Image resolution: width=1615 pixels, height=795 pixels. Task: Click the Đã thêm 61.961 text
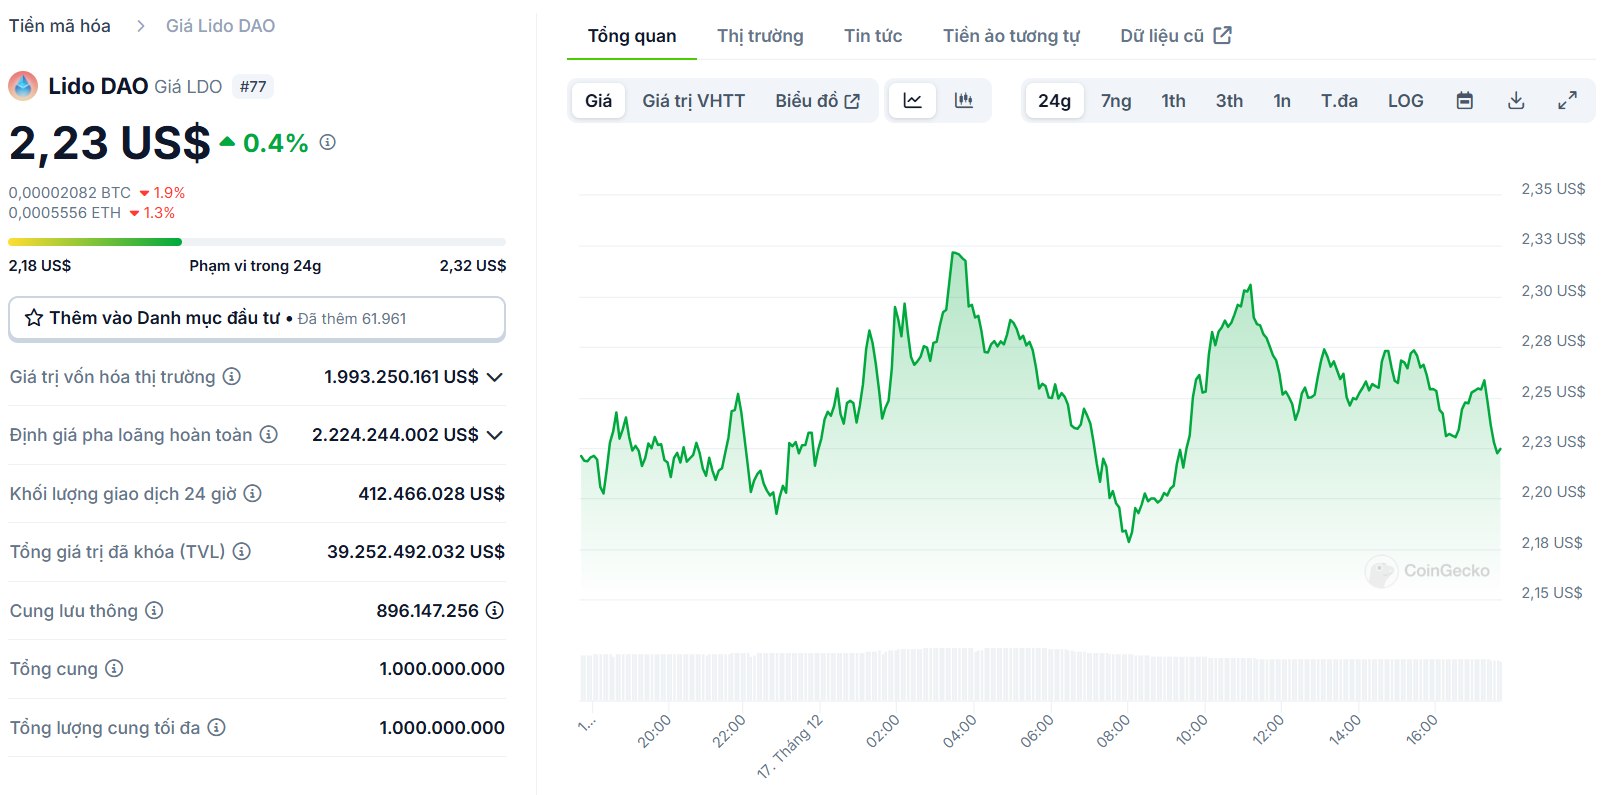[352, 319]
